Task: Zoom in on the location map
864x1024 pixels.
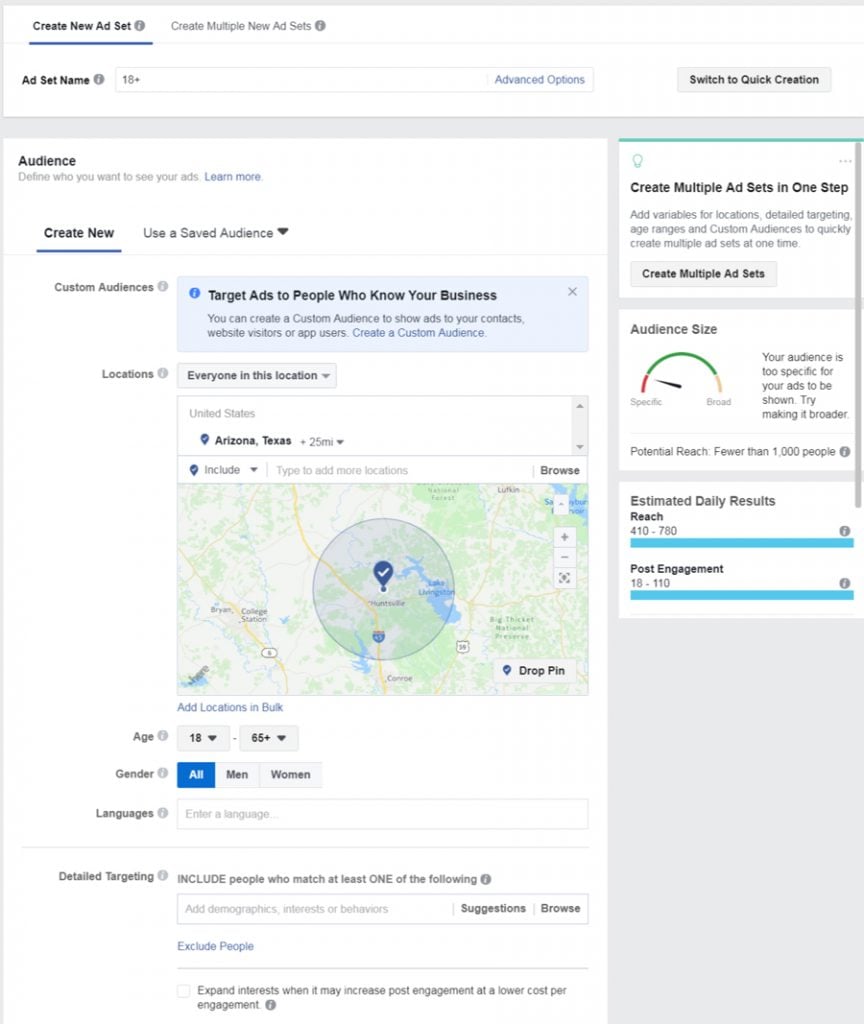Action: tap(565, 537)
